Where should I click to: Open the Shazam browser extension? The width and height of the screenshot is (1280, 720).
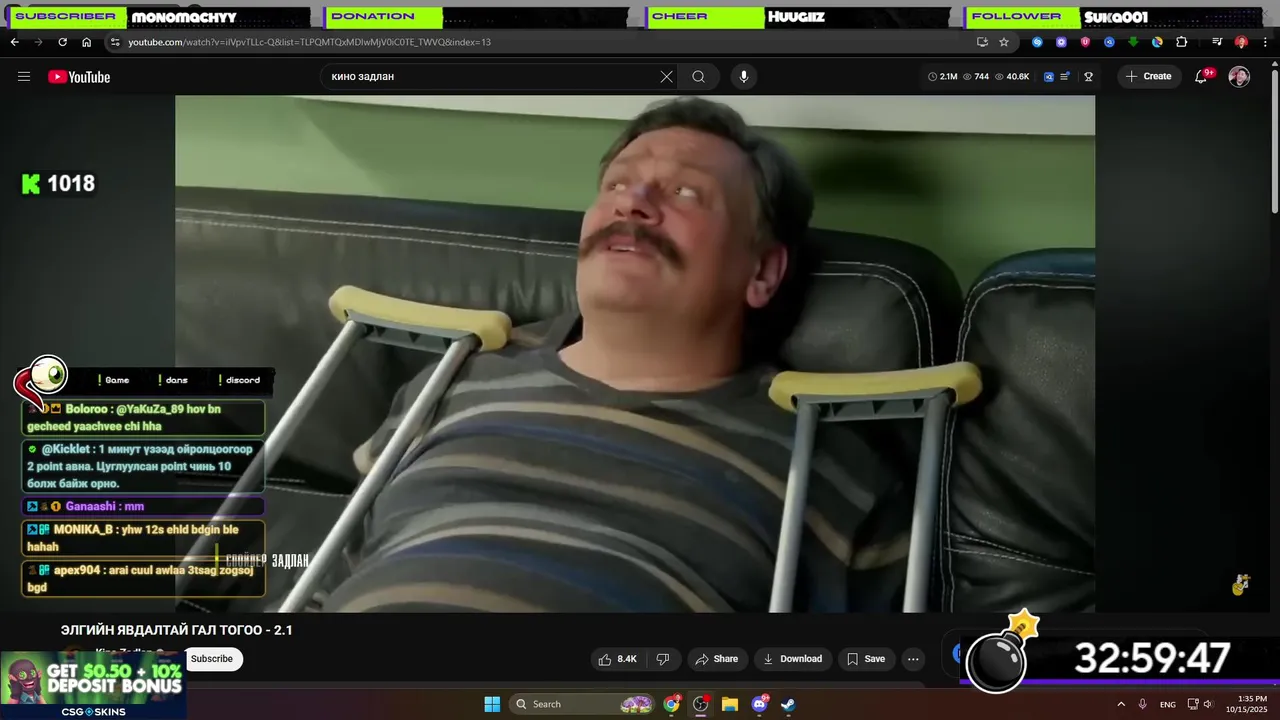[1037, 42]
